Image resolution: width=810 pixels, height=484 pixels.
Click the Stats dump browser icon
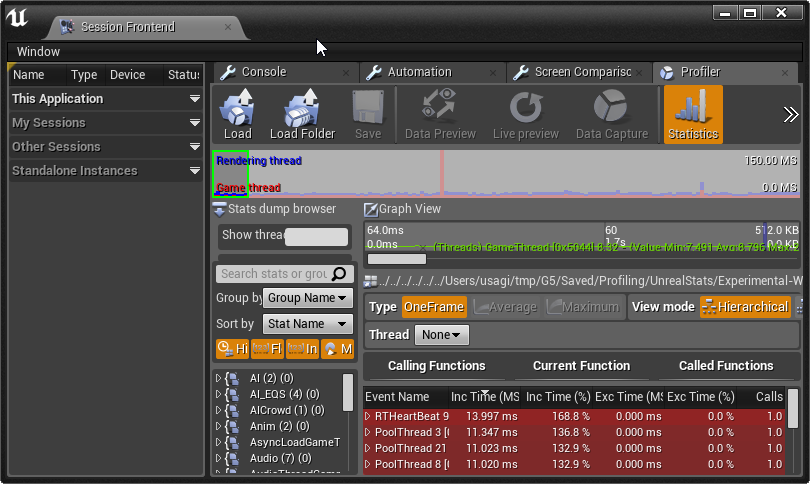click(219, 209)
